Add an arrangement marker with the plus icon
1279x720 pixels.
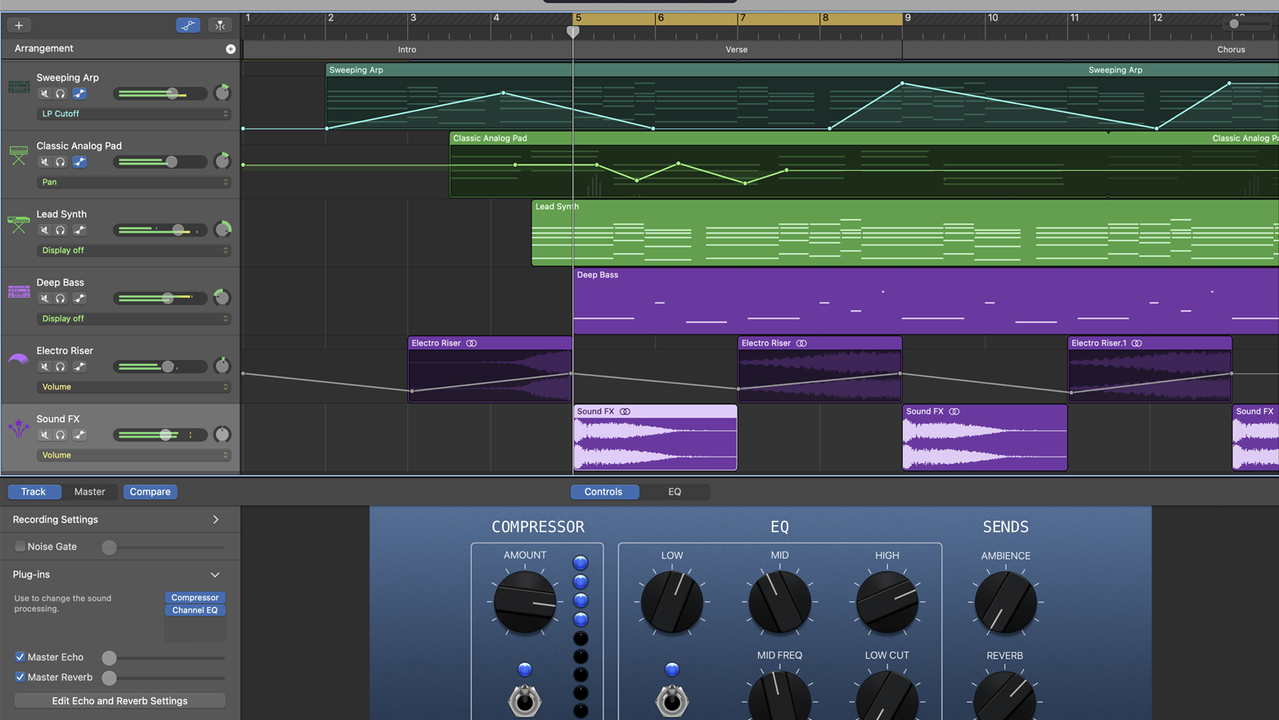pos(231,49)
